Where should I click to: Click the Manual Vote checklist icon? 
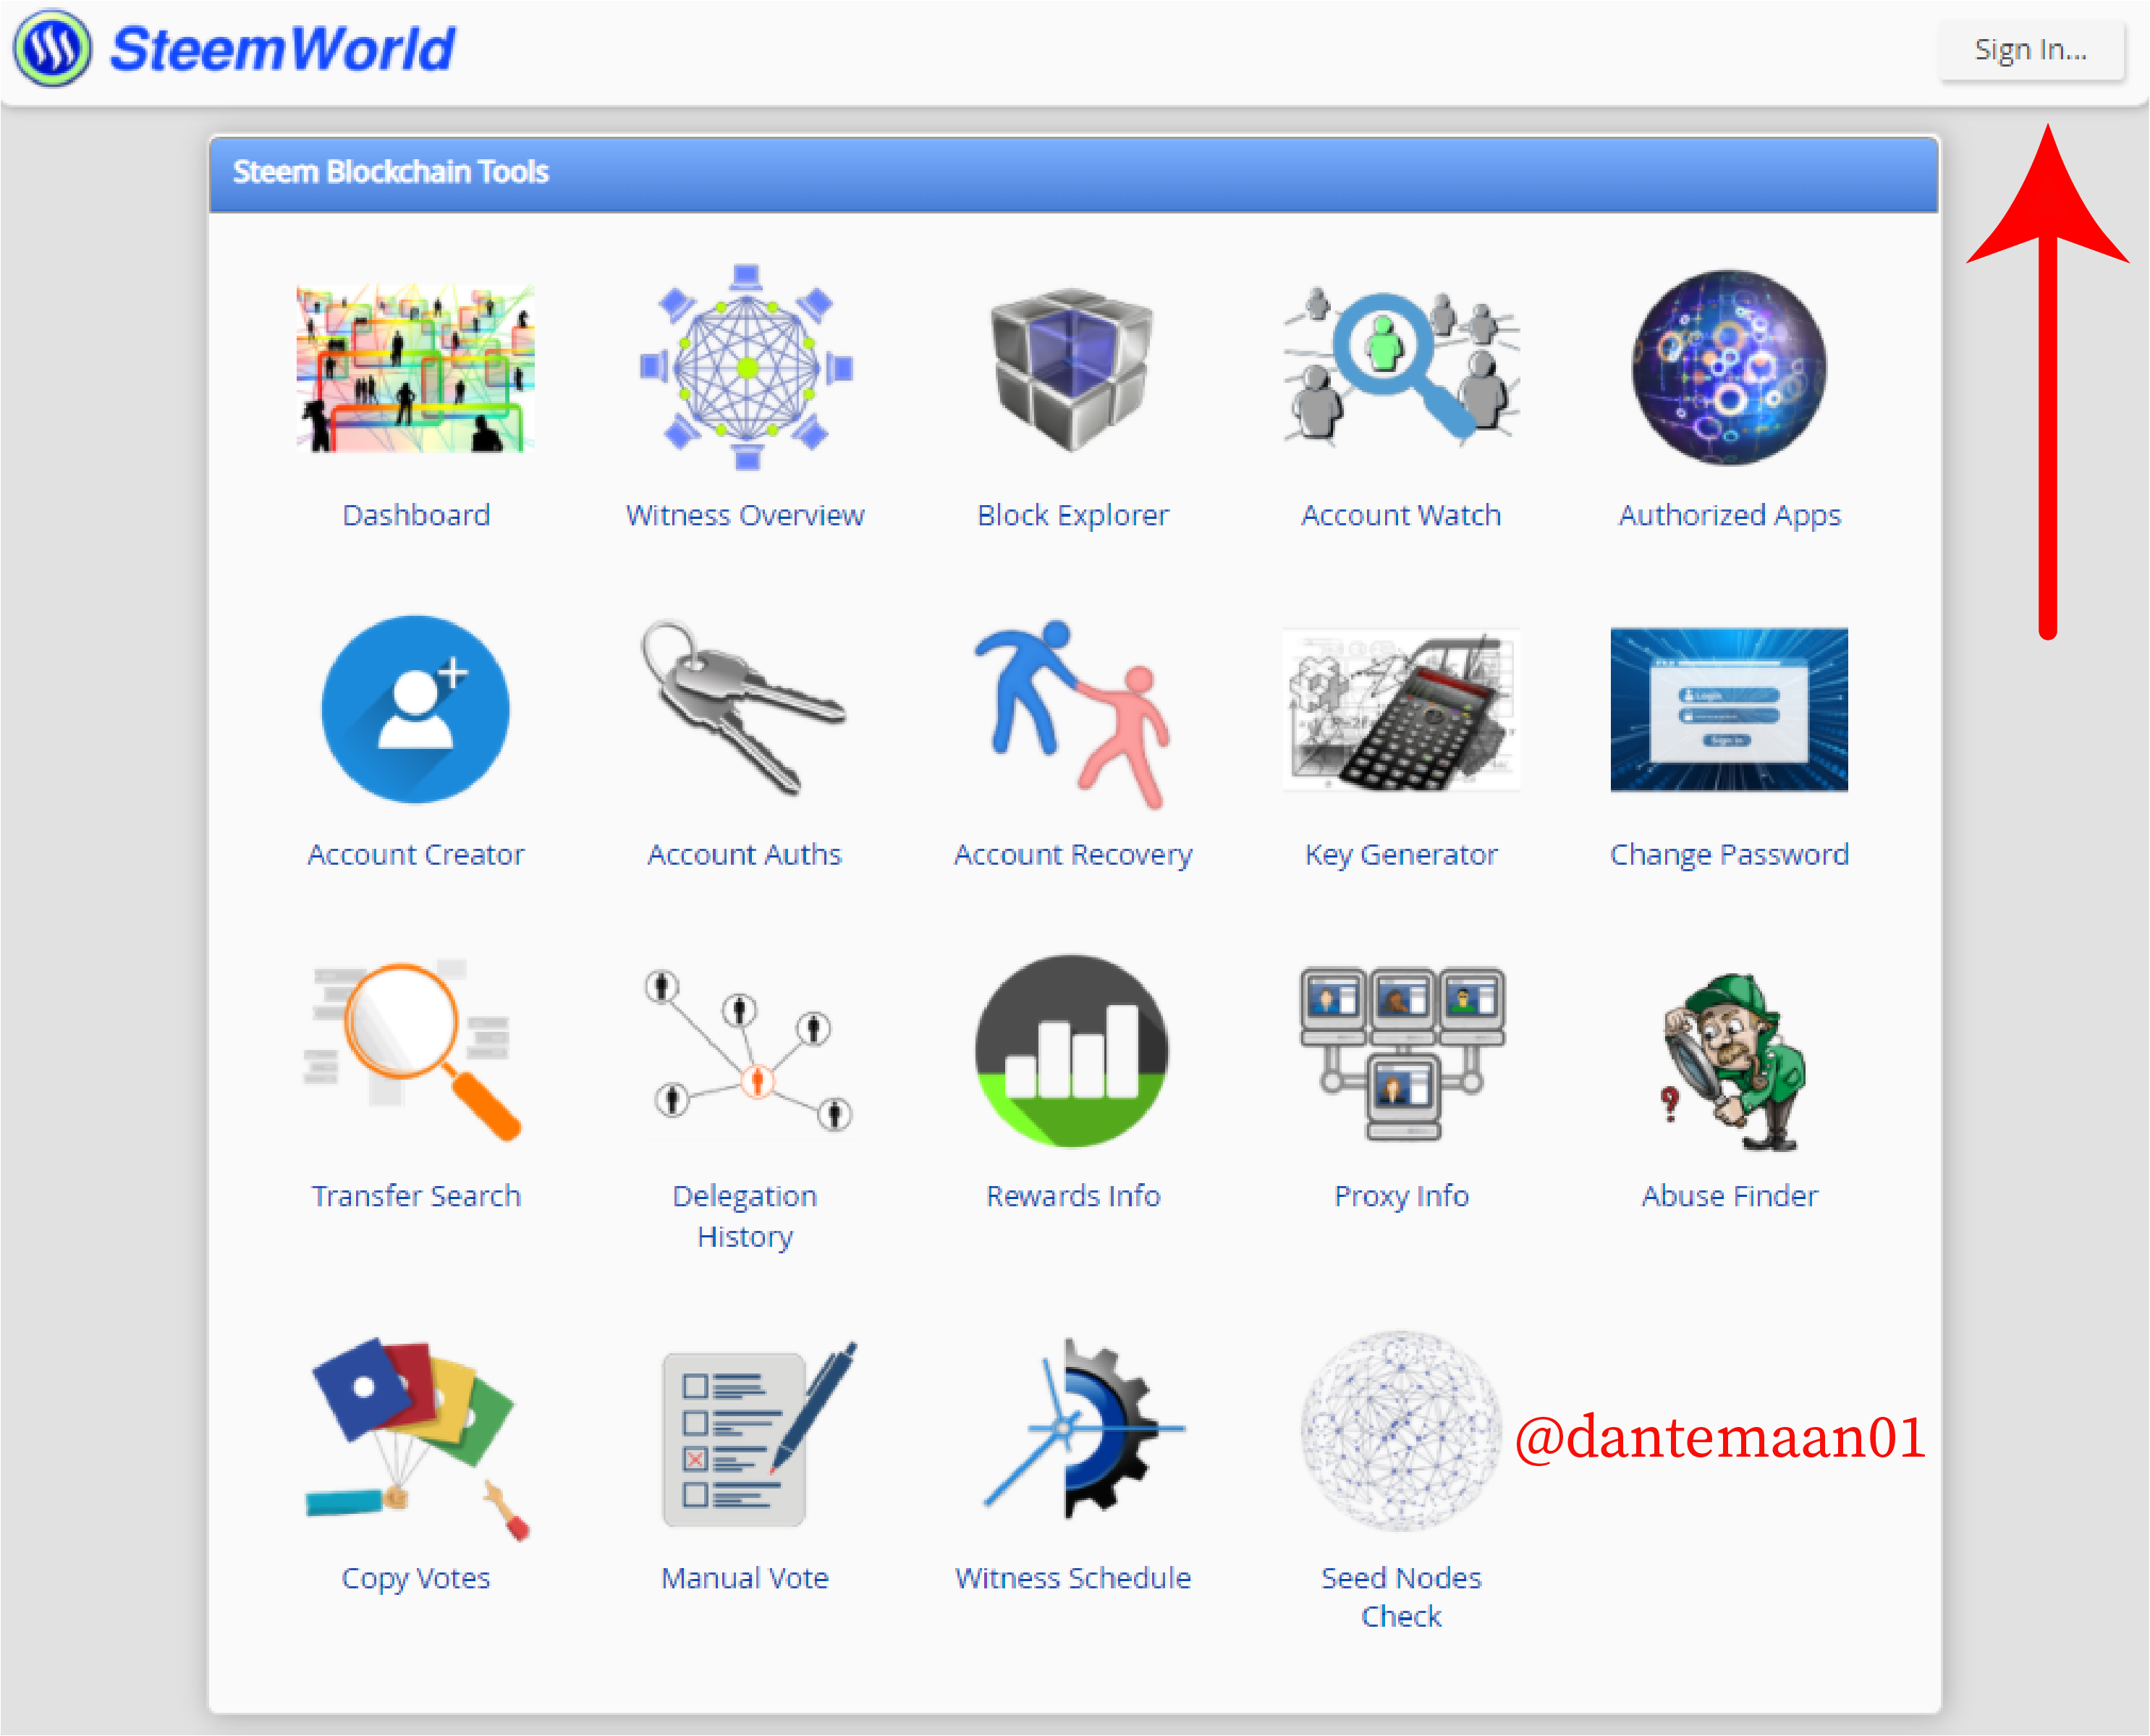pyautogui.click(x=759, y=1434)
